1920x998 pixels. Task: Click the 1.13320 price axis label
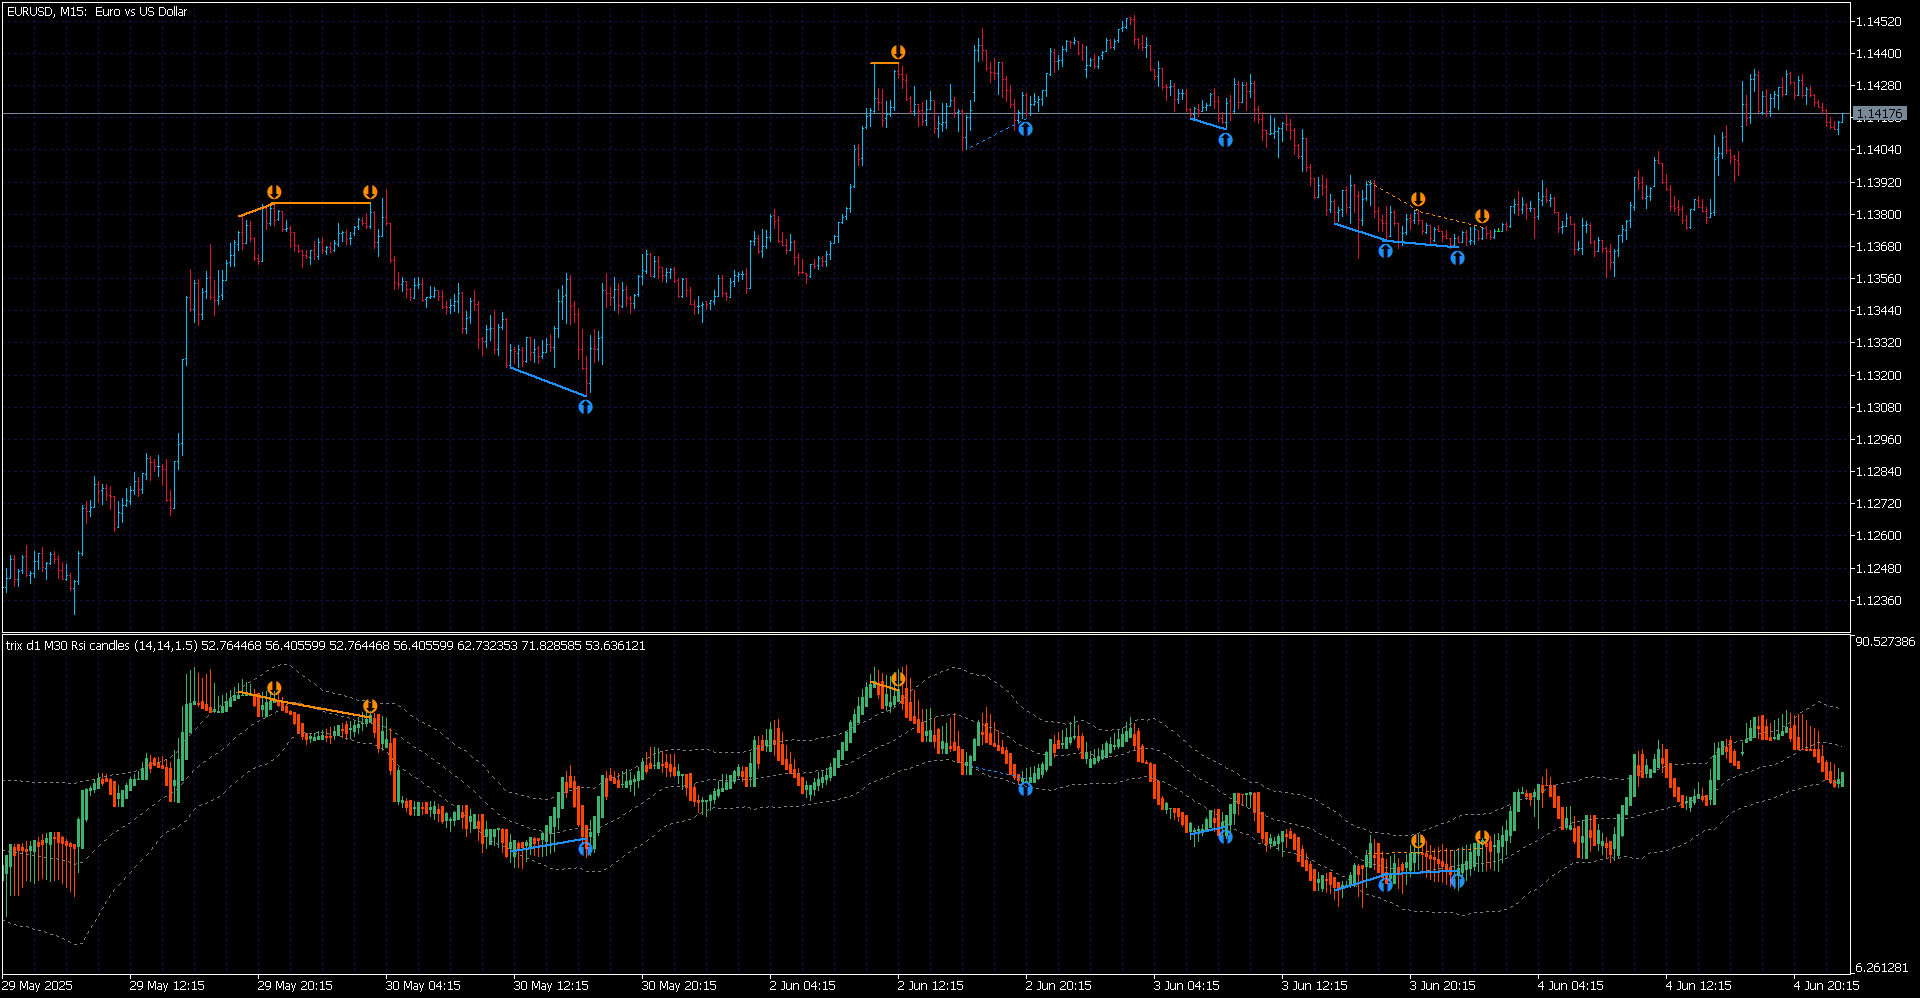(1879, 343)
